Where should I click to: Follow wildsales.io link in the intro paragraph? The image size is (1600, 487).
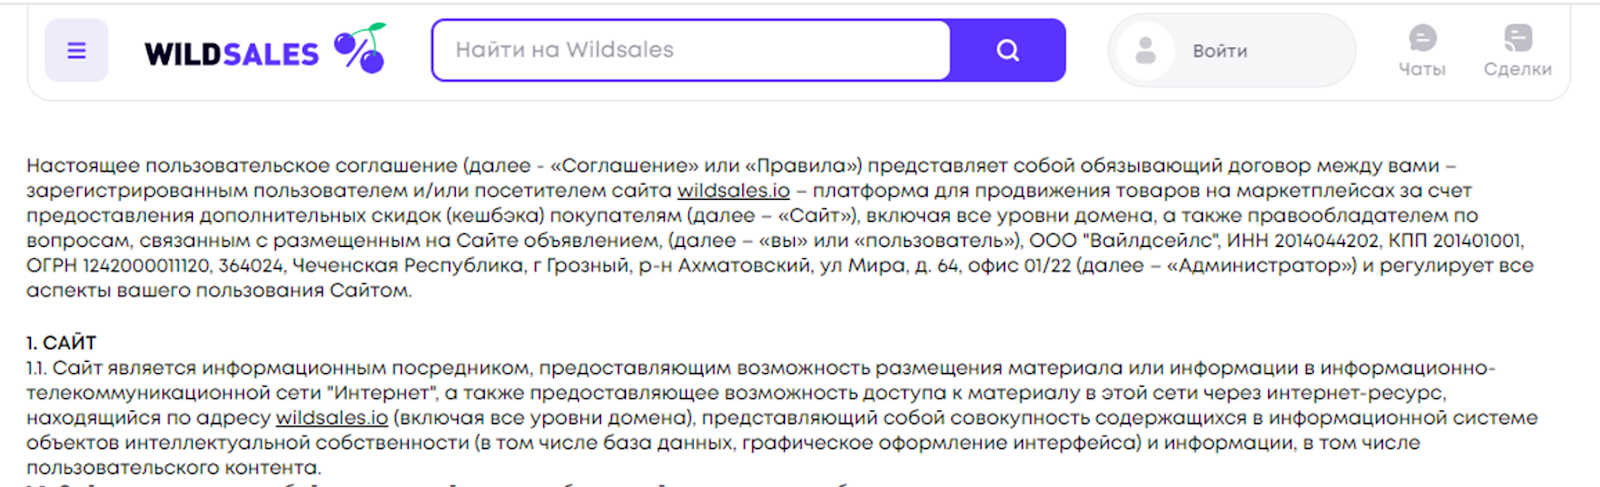(733, 190)
